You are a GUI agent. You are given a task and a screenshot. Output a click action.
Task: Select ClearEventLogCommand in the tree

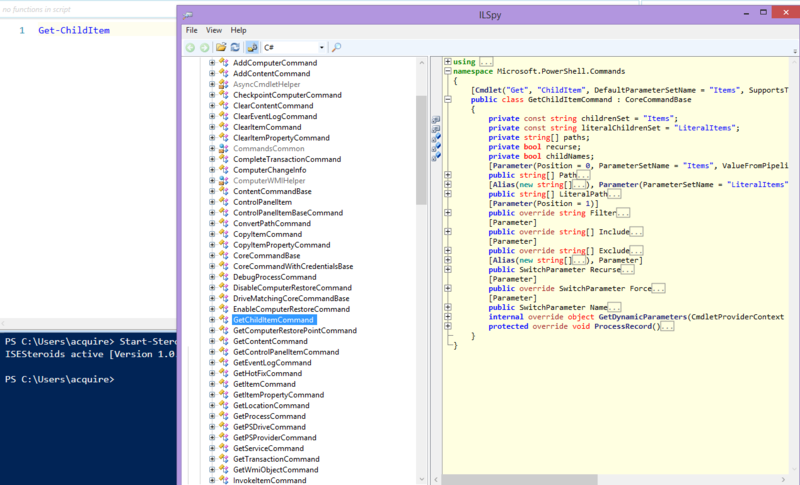point(275,116)
